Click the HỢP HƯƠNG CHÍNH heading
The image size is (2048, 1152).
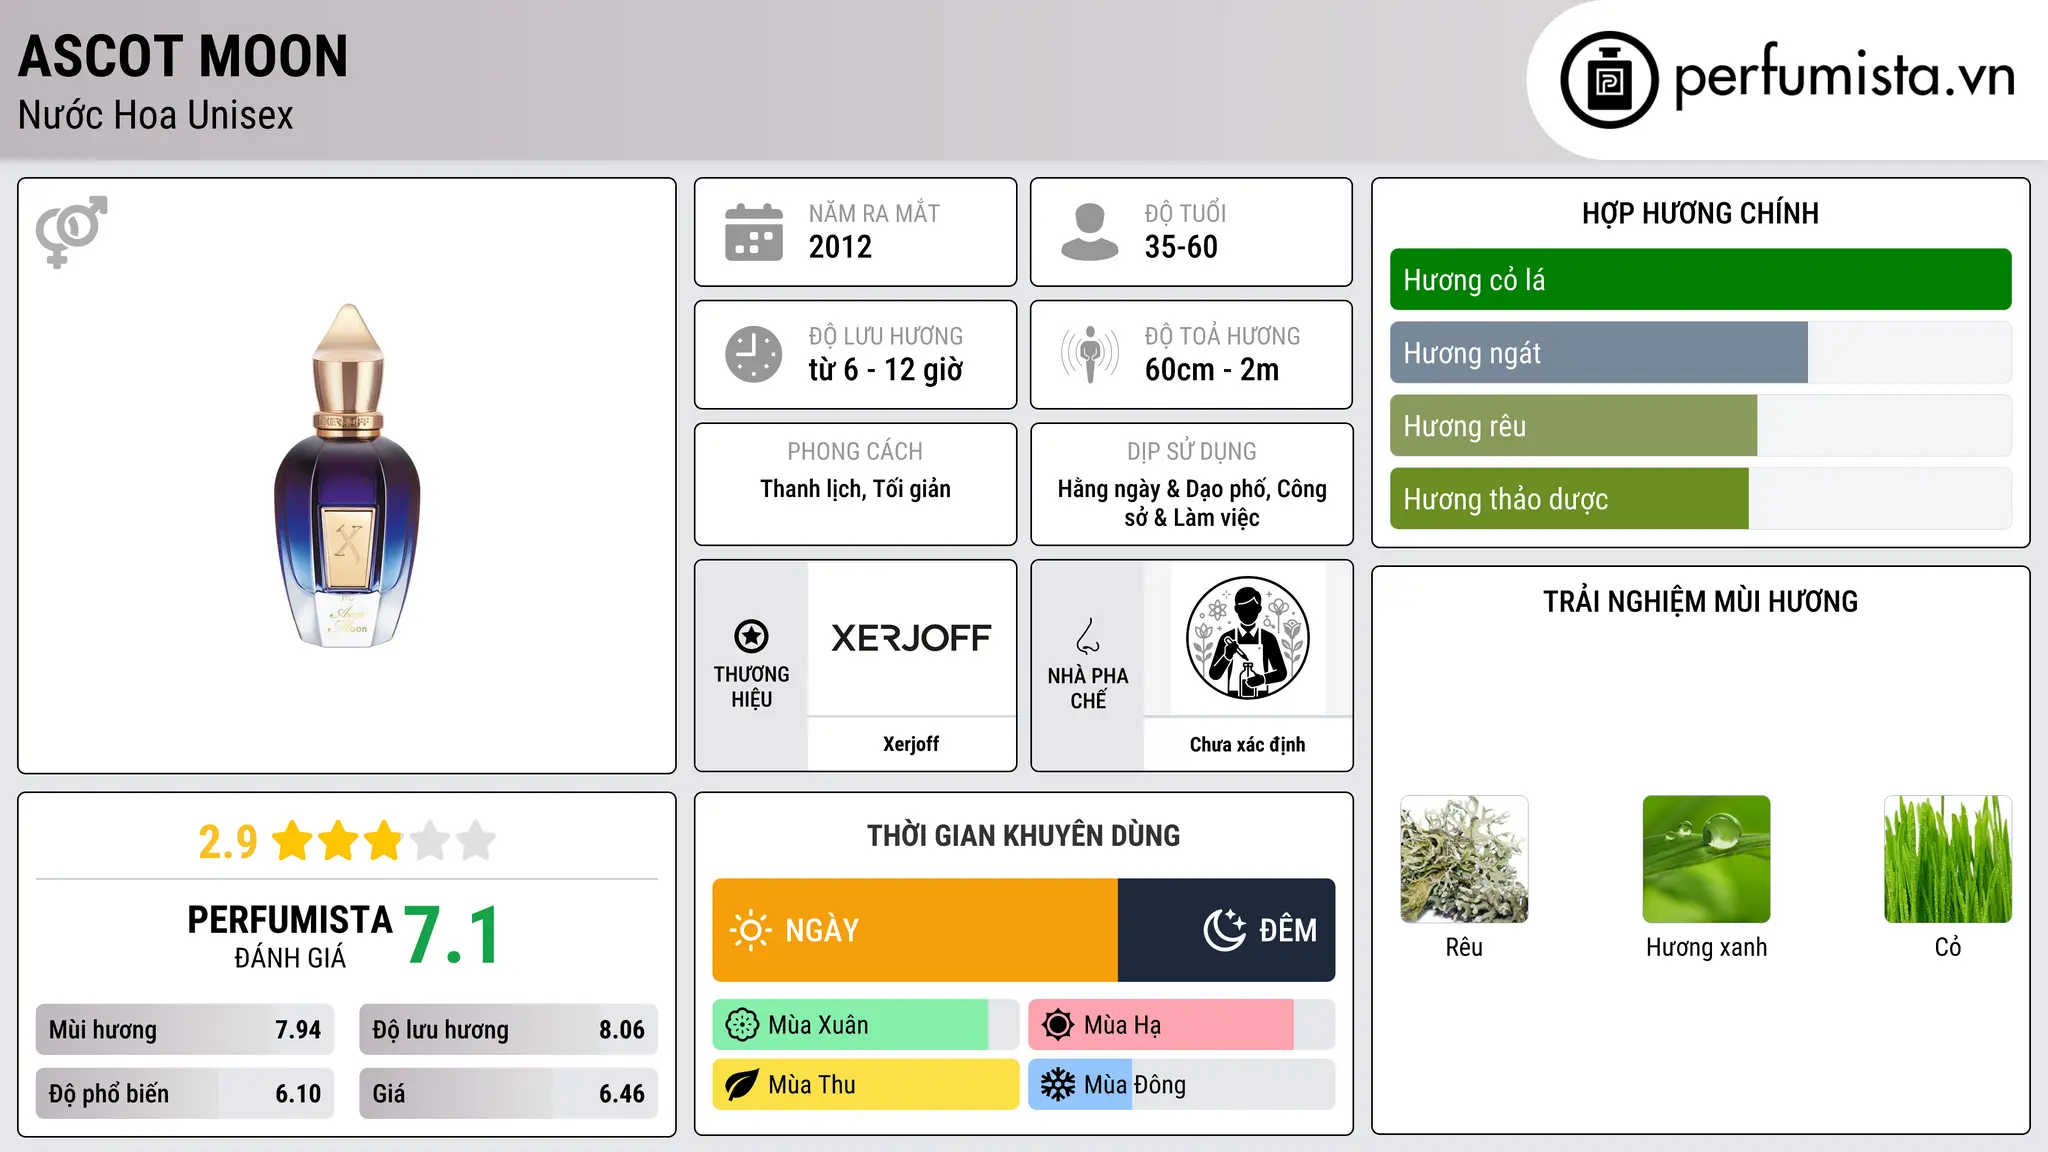pos(1700,213)
